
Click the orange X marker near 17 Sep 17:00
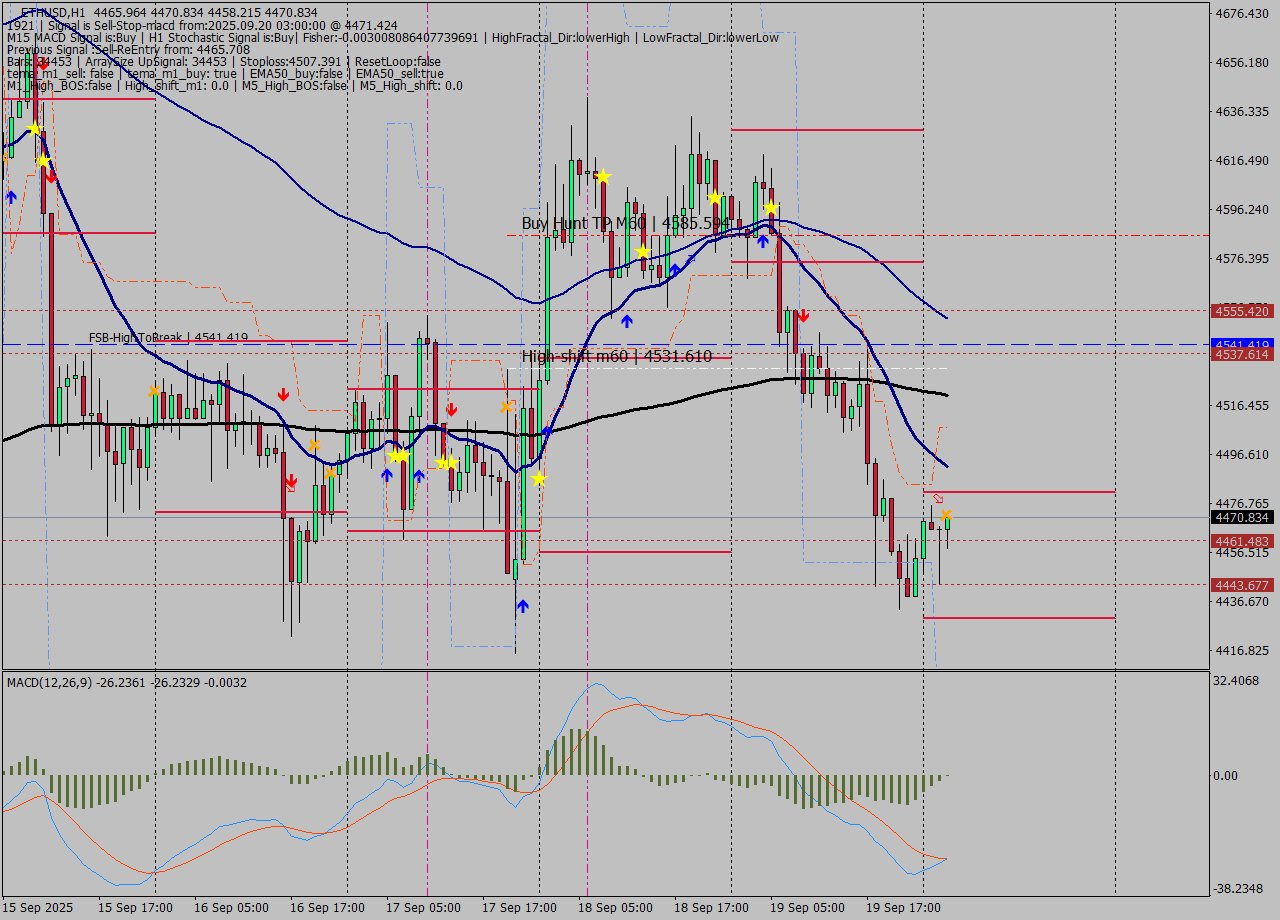505,406
